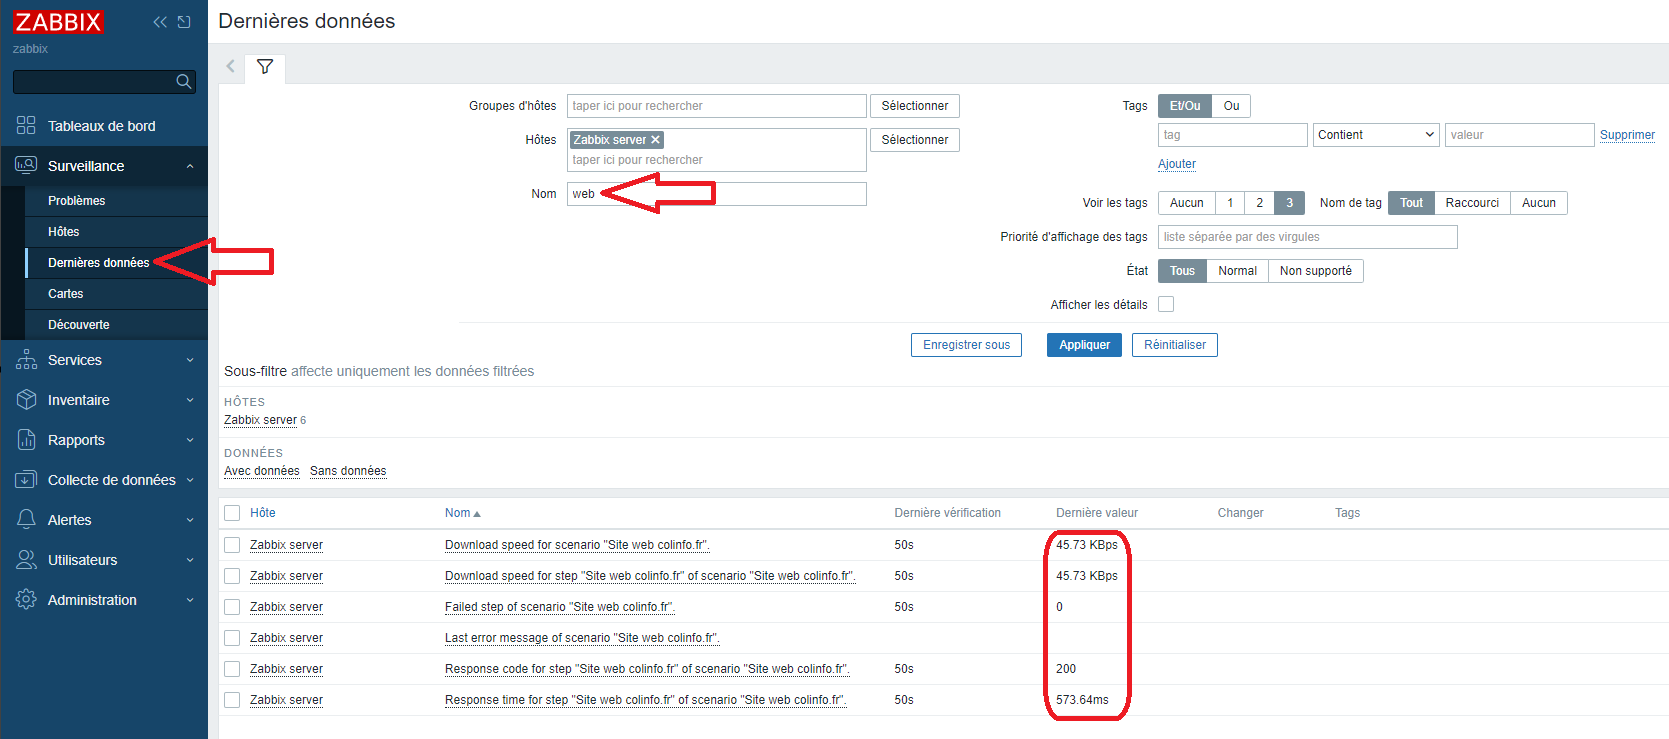Click the tag valeur input field
The image size is (1669, 739).
(x=1519, y=135)
